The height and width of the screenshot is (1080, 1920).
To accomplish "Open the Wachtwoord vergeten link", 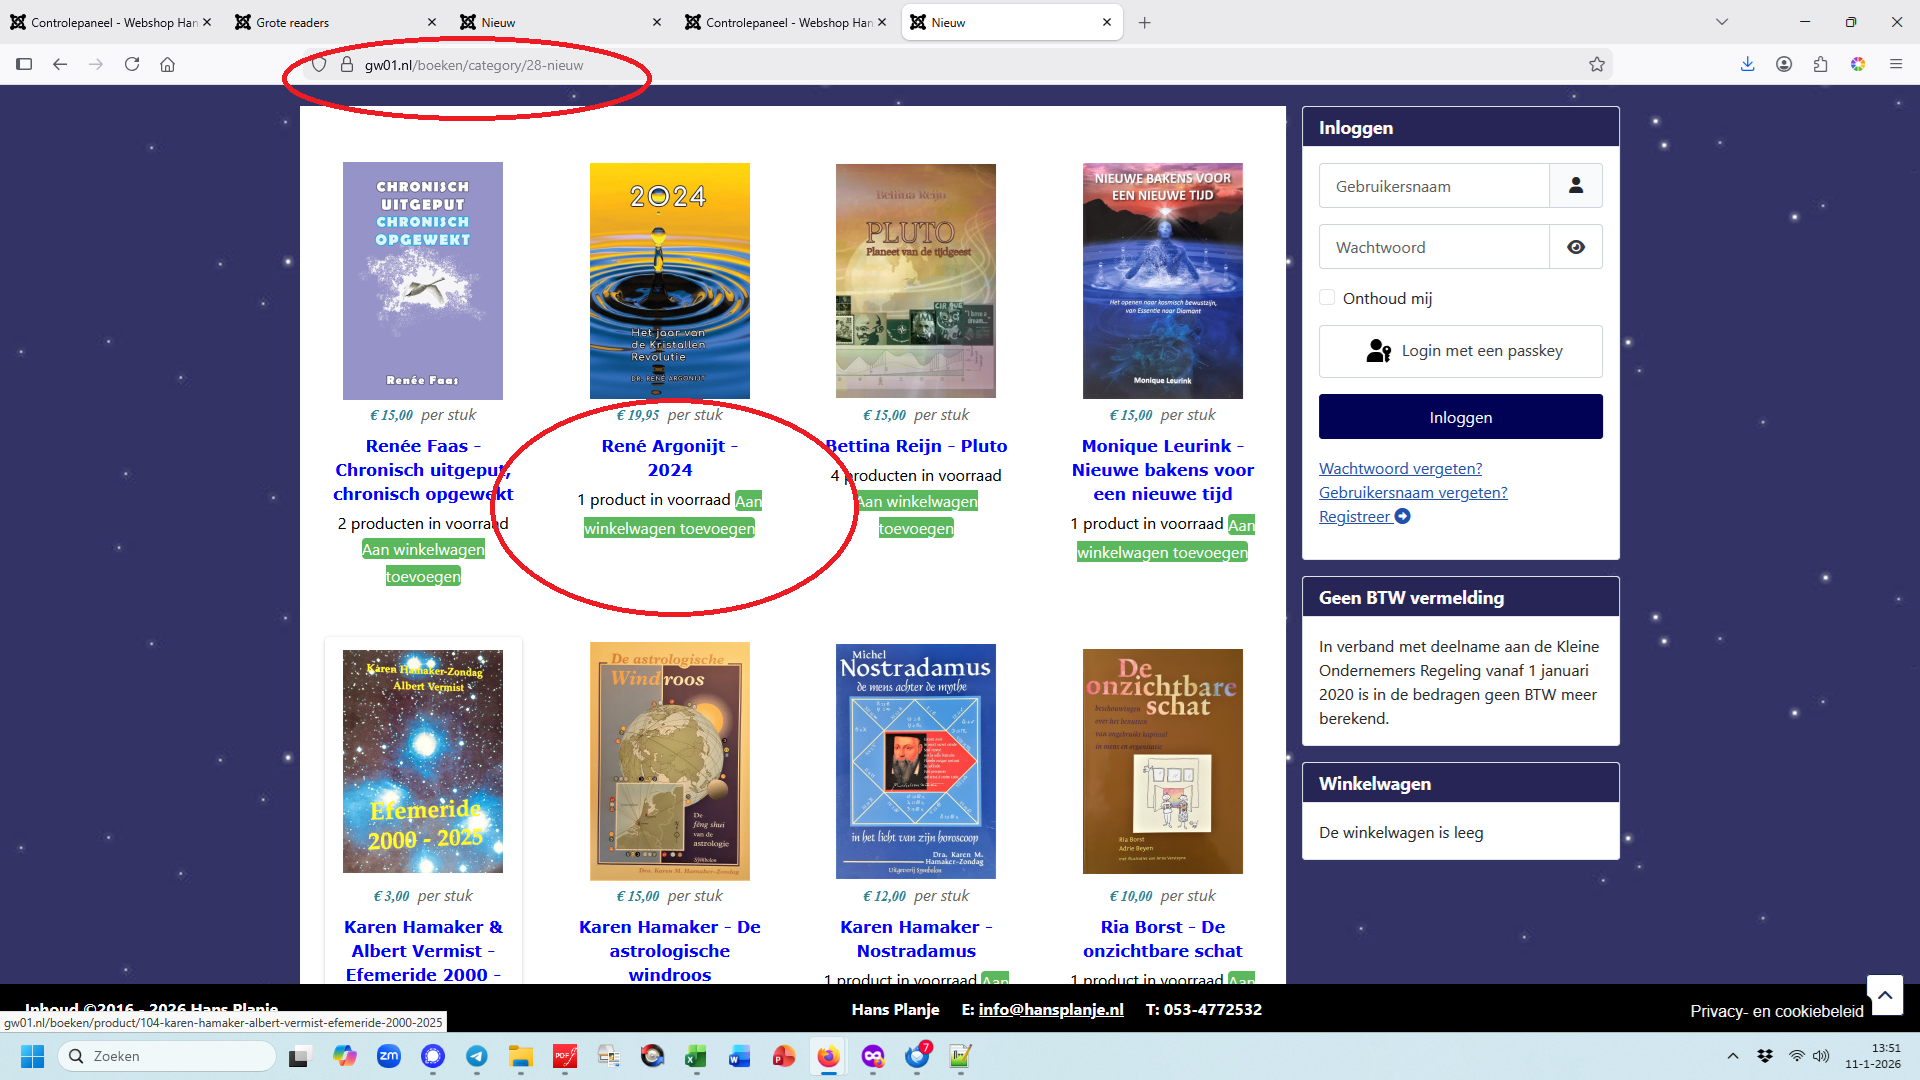I will pyautogui.click(x=1400, y=468).
